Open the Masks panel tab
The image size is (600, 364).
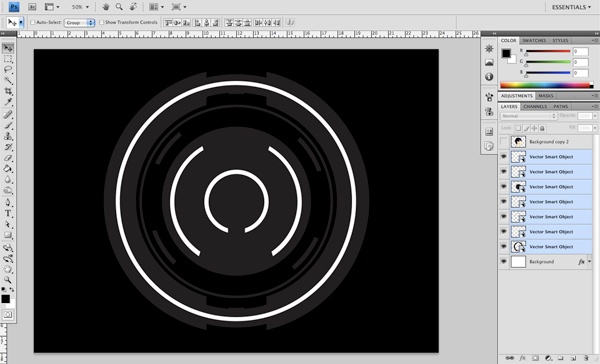546,96
